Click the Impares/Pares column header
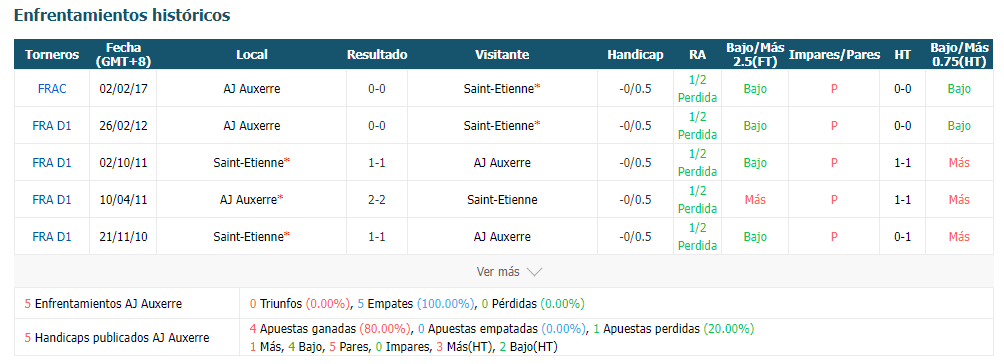The width and height of the screenshot is (1004, 364). pyautogui.click(x=834, y=54)
